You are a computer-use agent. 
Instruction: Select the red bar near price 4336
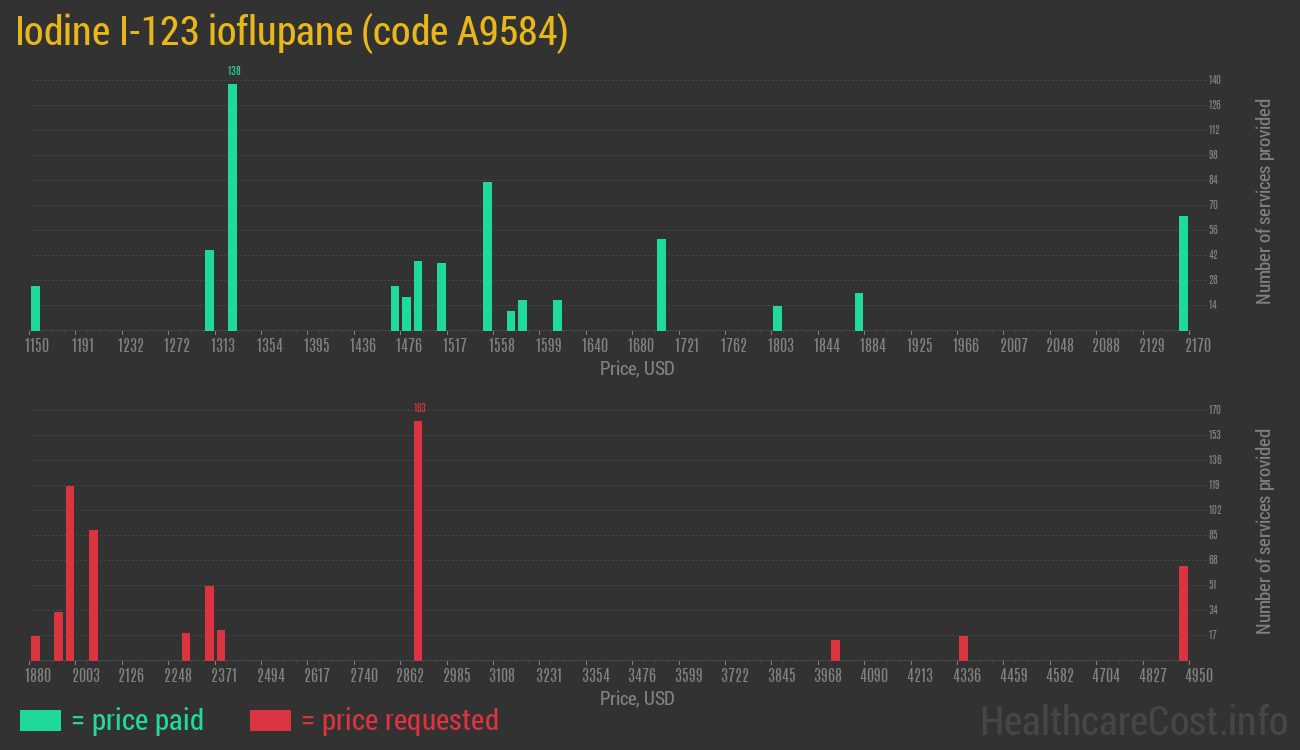coord(963,648)
